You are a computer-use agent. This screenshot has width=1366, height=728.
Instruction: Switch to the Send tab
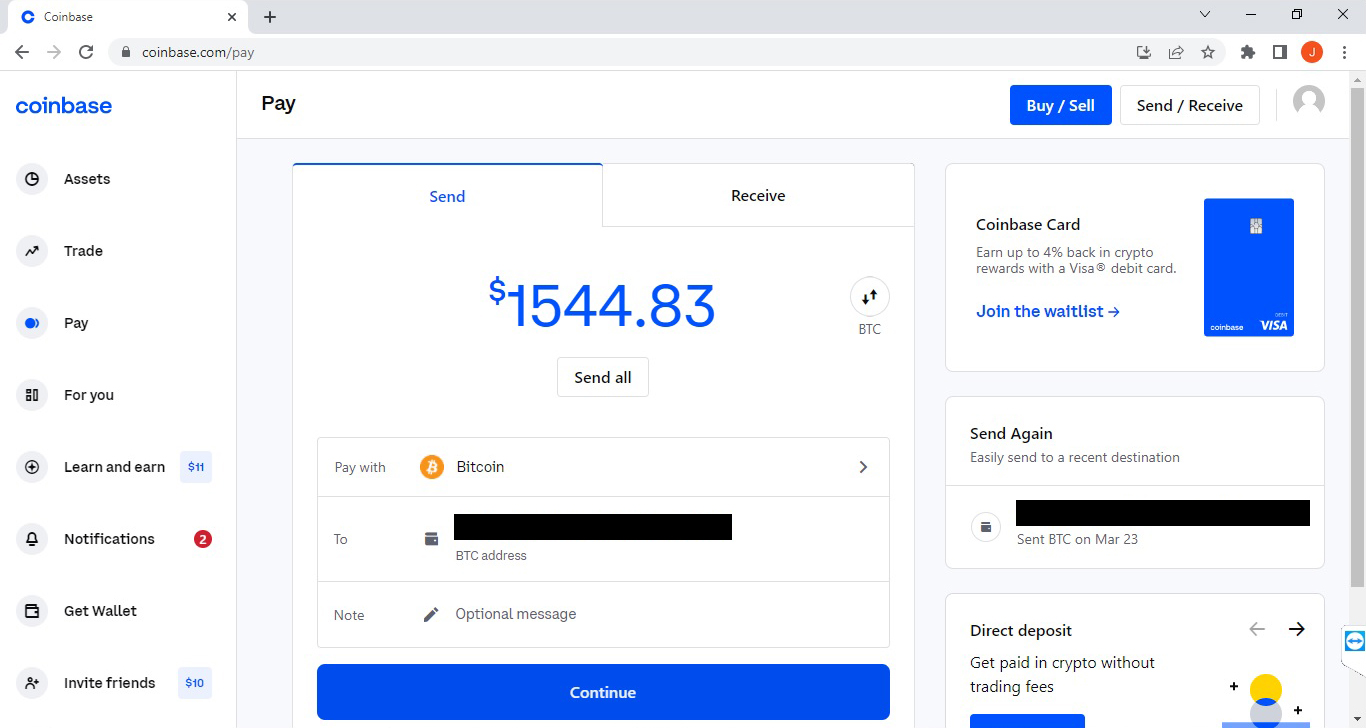click(447, 196)
